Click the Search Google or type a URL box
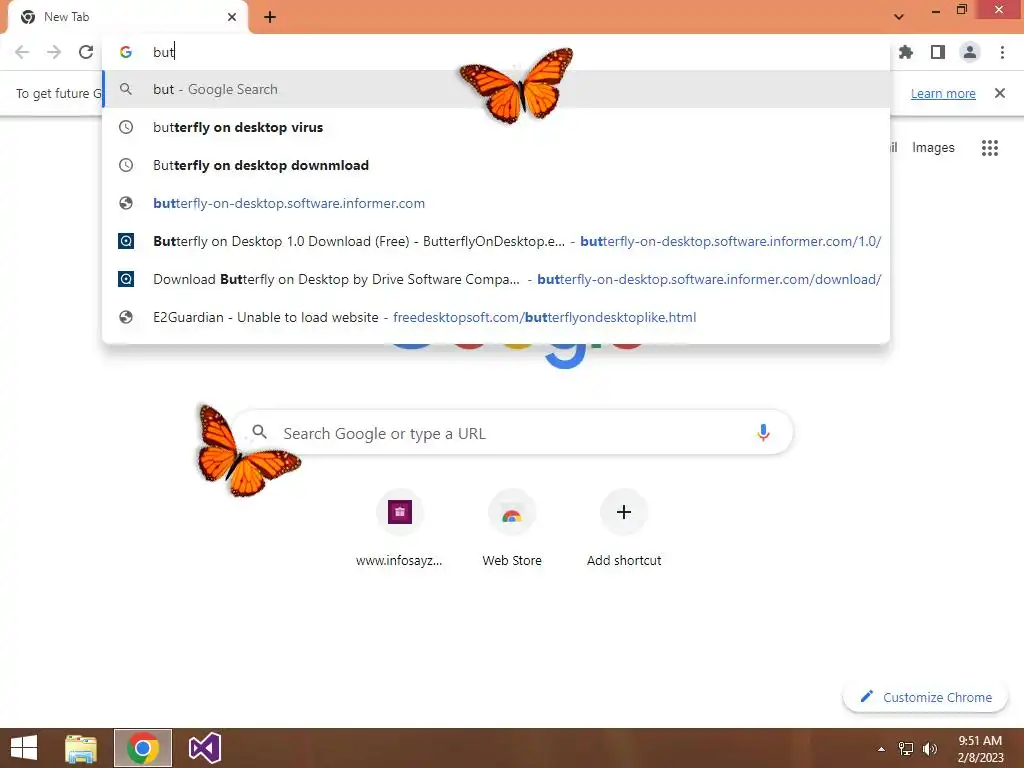Screen dimensions: 1024x768 [x=513, y=432]
